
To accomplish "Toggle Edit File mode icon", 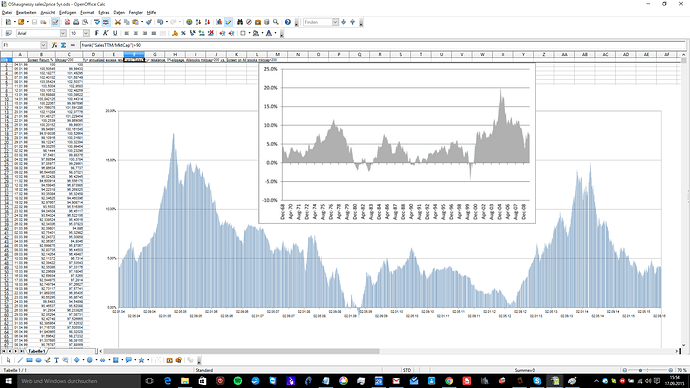I will (55, 22).
